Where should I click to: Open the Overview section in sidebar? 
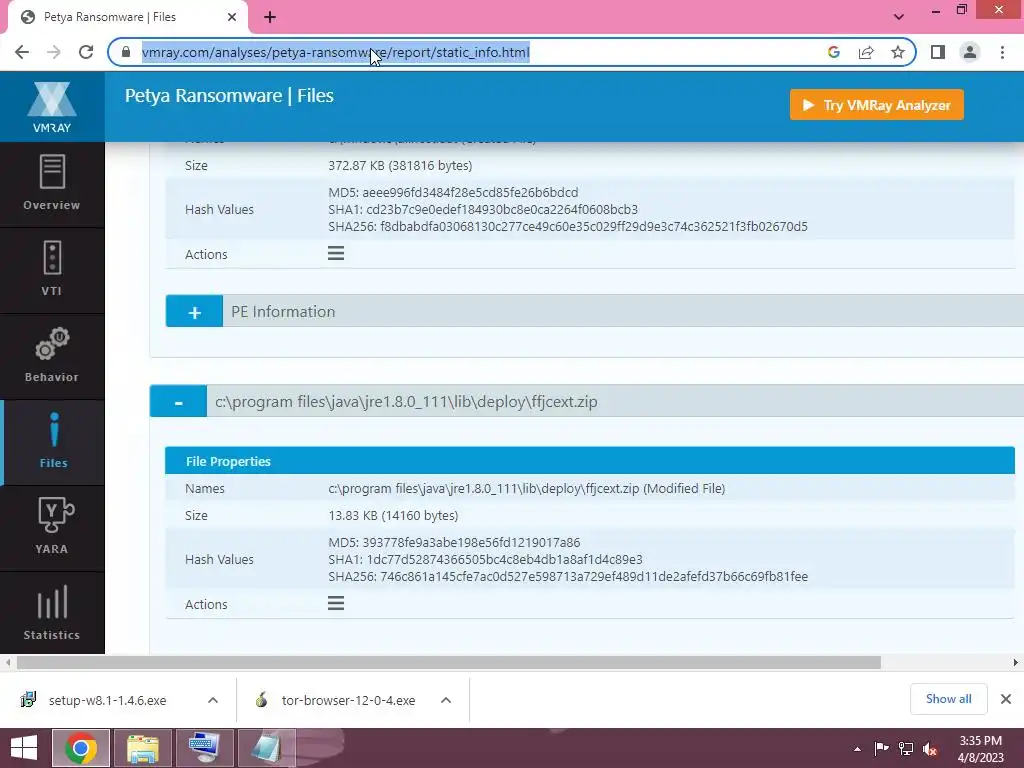(52, 184)
